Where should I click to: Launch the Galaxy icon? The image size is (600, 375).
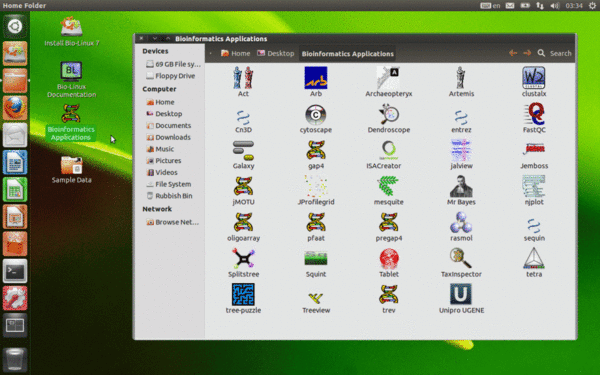pos(243,150)
